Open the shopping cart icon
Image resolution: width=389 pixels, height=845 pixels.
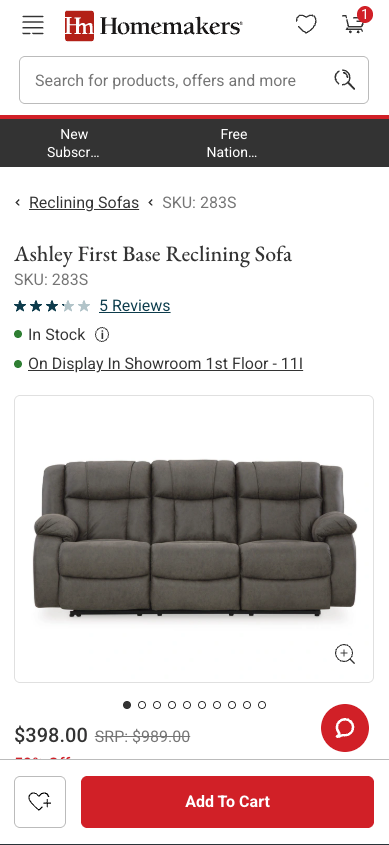pos(356,22)
